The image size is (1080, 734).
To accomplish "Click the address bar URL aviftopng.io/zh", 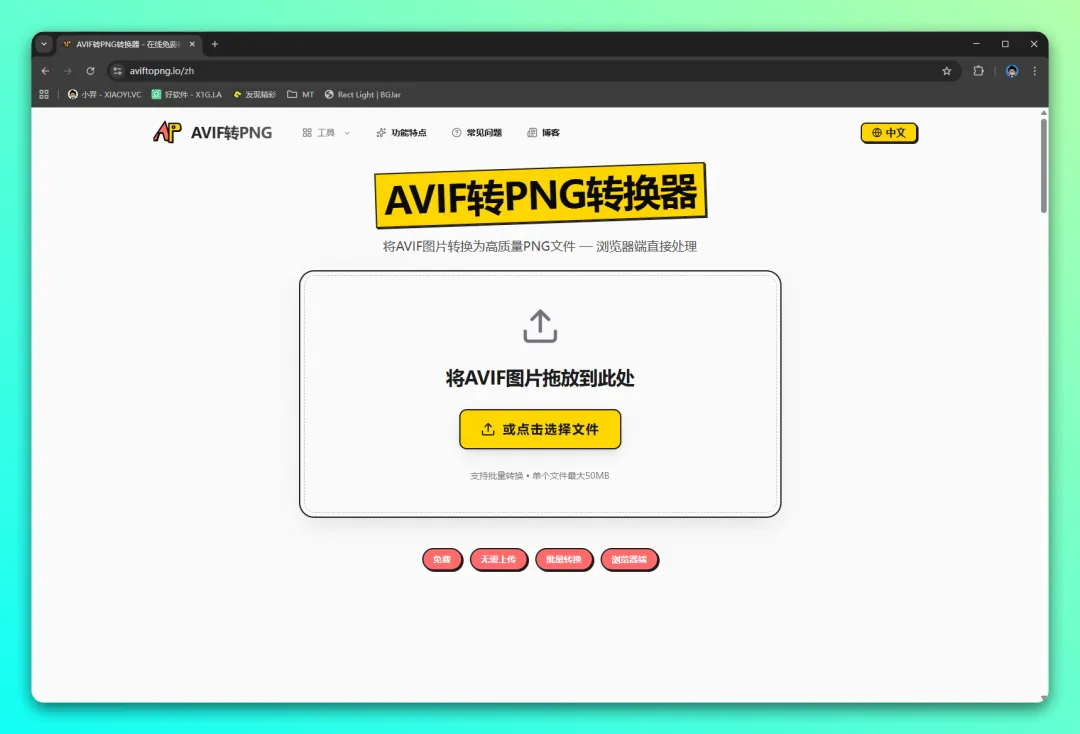I will click(162, 71).
